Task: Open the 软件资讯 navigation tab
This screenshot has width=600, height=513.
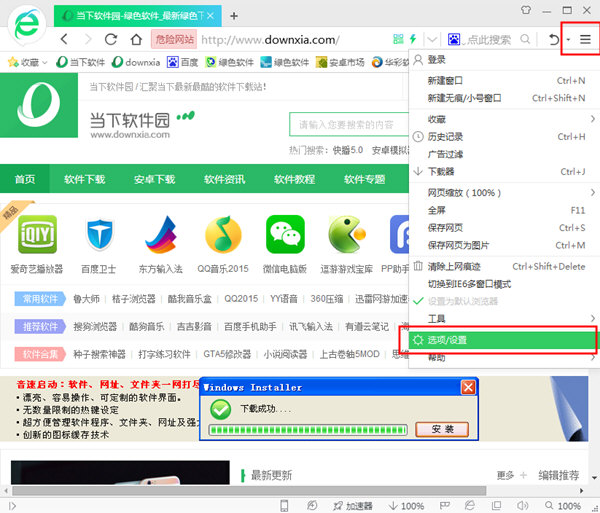Action: click(225, 179)
